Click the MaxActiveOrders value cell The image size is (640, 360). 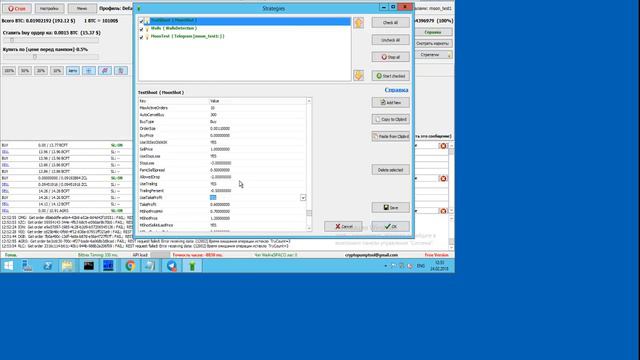pyautogui.click(x=257, y=108)
